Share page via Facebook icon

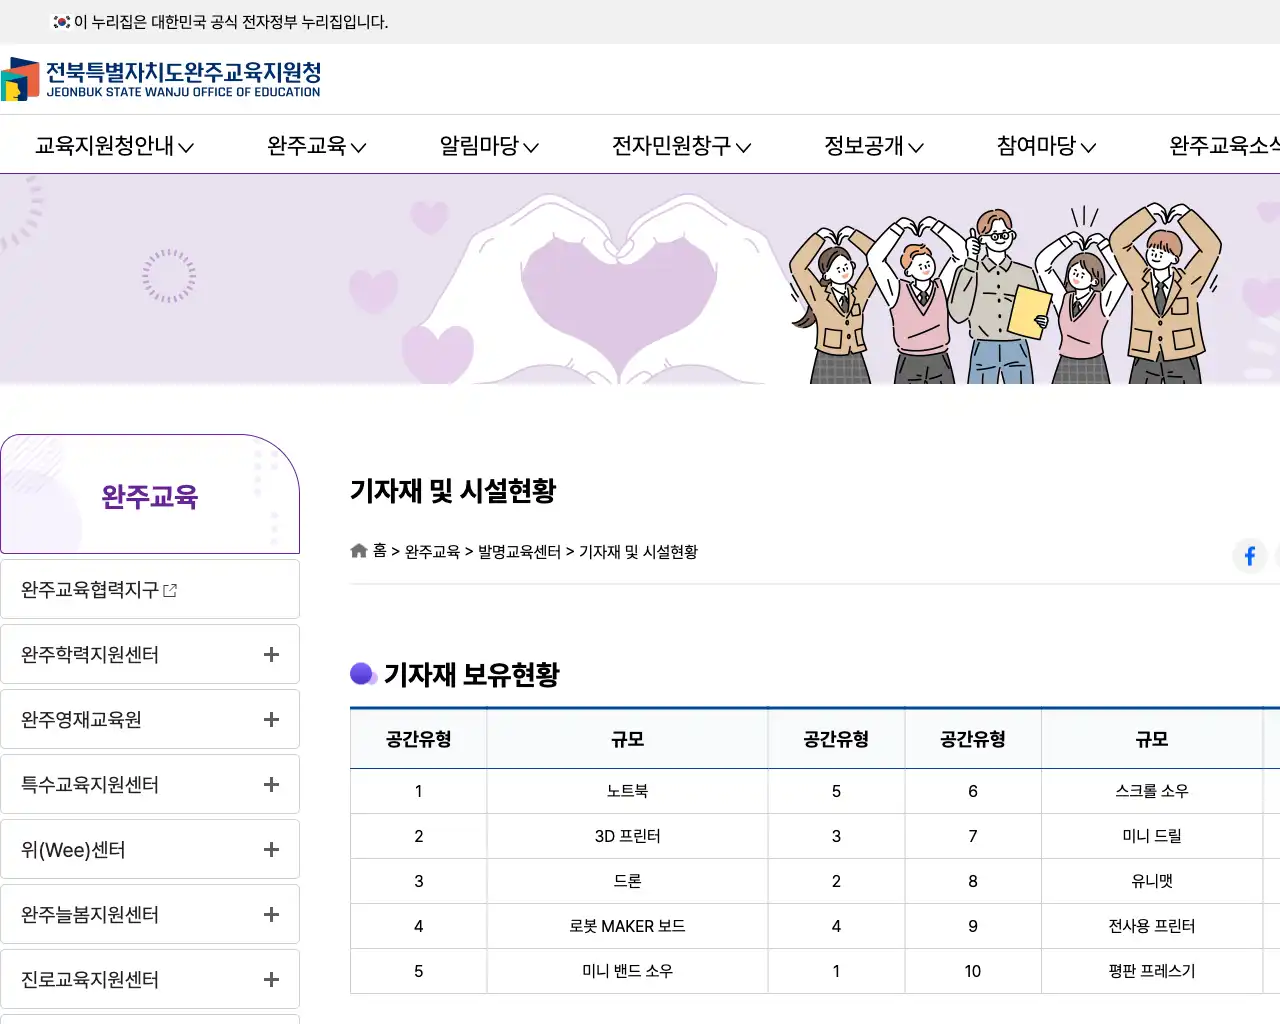pyautogui.click(x=1250, y=556)
